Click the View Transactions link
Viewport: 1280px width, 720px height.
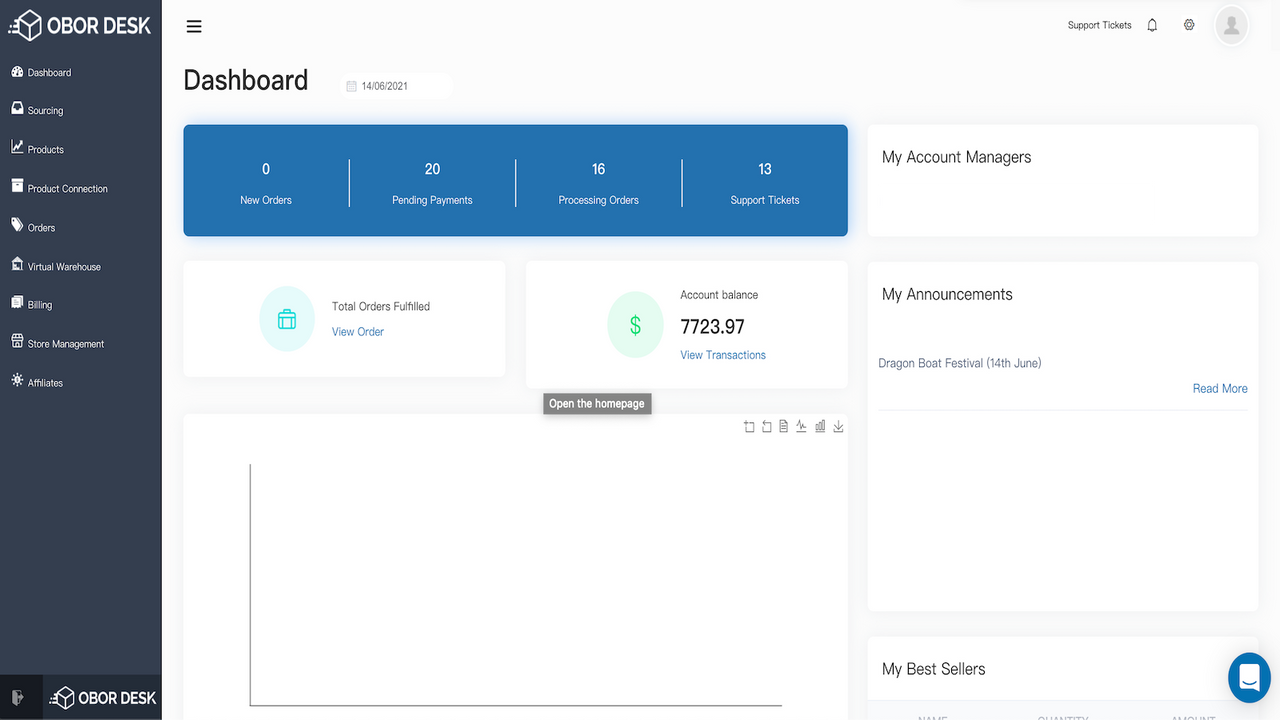coord(722,354)
